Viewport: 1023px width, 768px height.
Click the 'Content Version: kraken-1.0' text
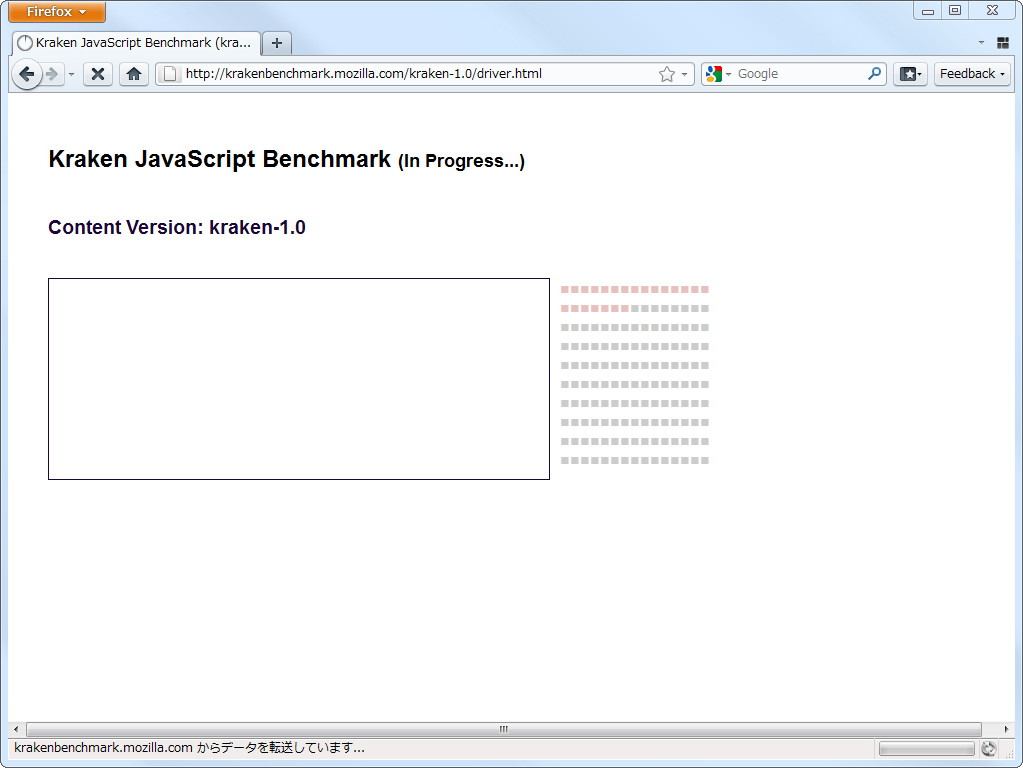click(177, 227)
